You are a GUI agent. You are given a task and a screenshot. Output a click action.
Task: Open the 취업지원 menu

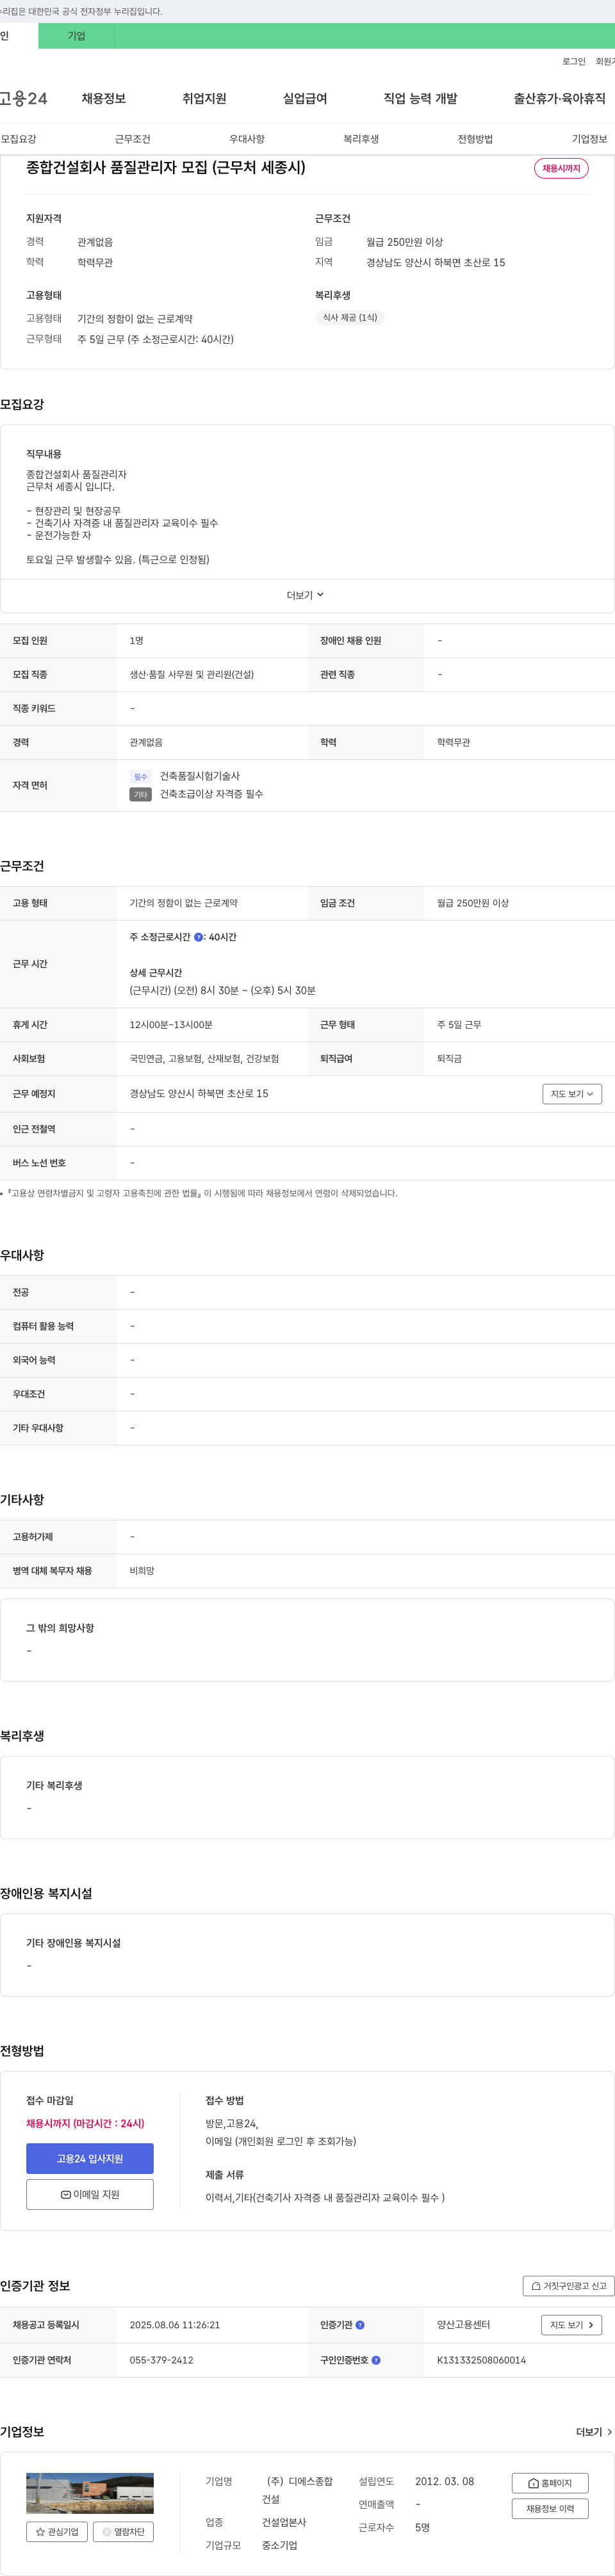(204, 98)
